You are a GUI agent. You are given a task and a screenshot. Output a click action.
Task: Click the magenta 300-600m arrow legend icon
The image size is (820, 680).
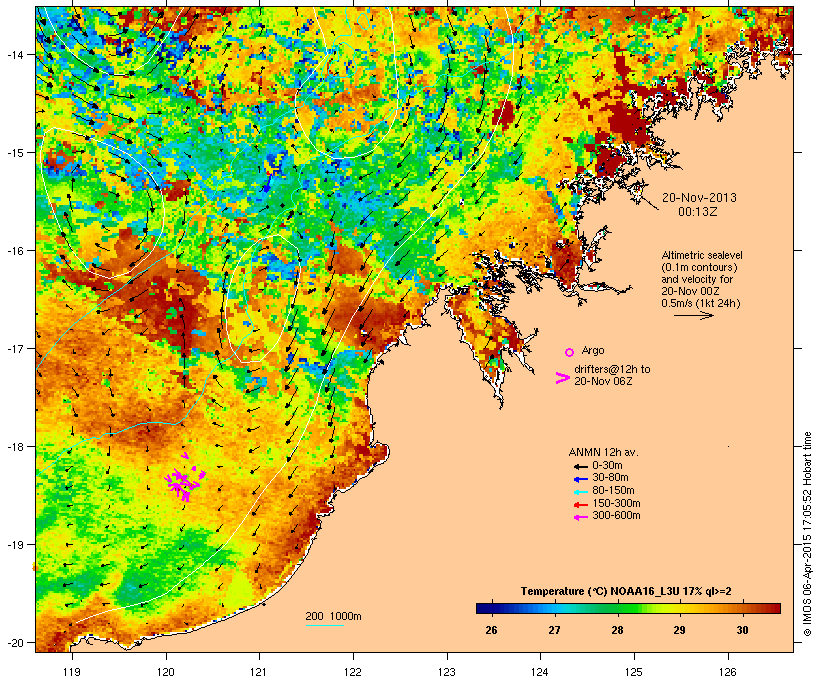(581, 517)
